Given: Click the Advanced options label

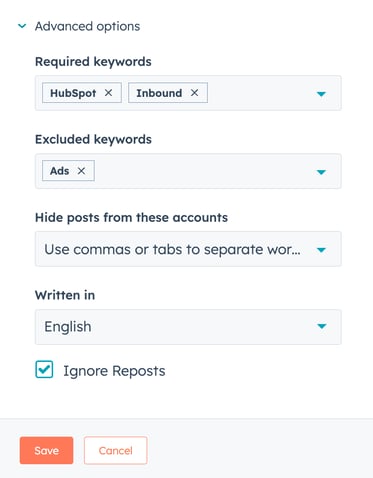Looking at the screenshot, I should (87, 26).
